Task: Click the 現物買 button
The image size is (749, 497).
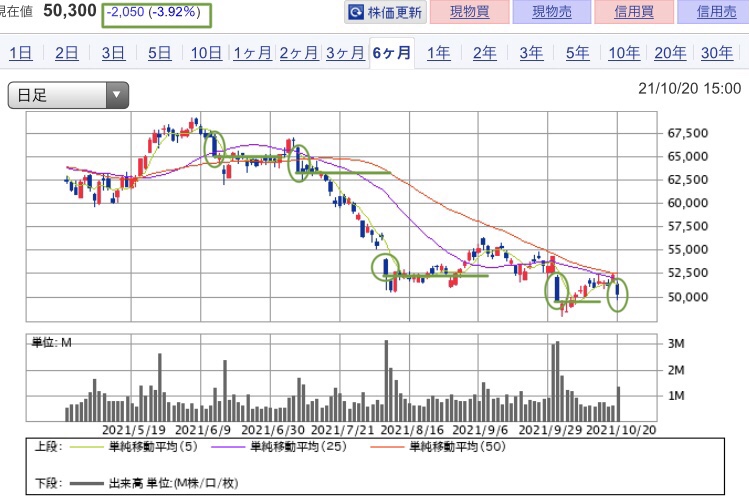Action: 470,12
